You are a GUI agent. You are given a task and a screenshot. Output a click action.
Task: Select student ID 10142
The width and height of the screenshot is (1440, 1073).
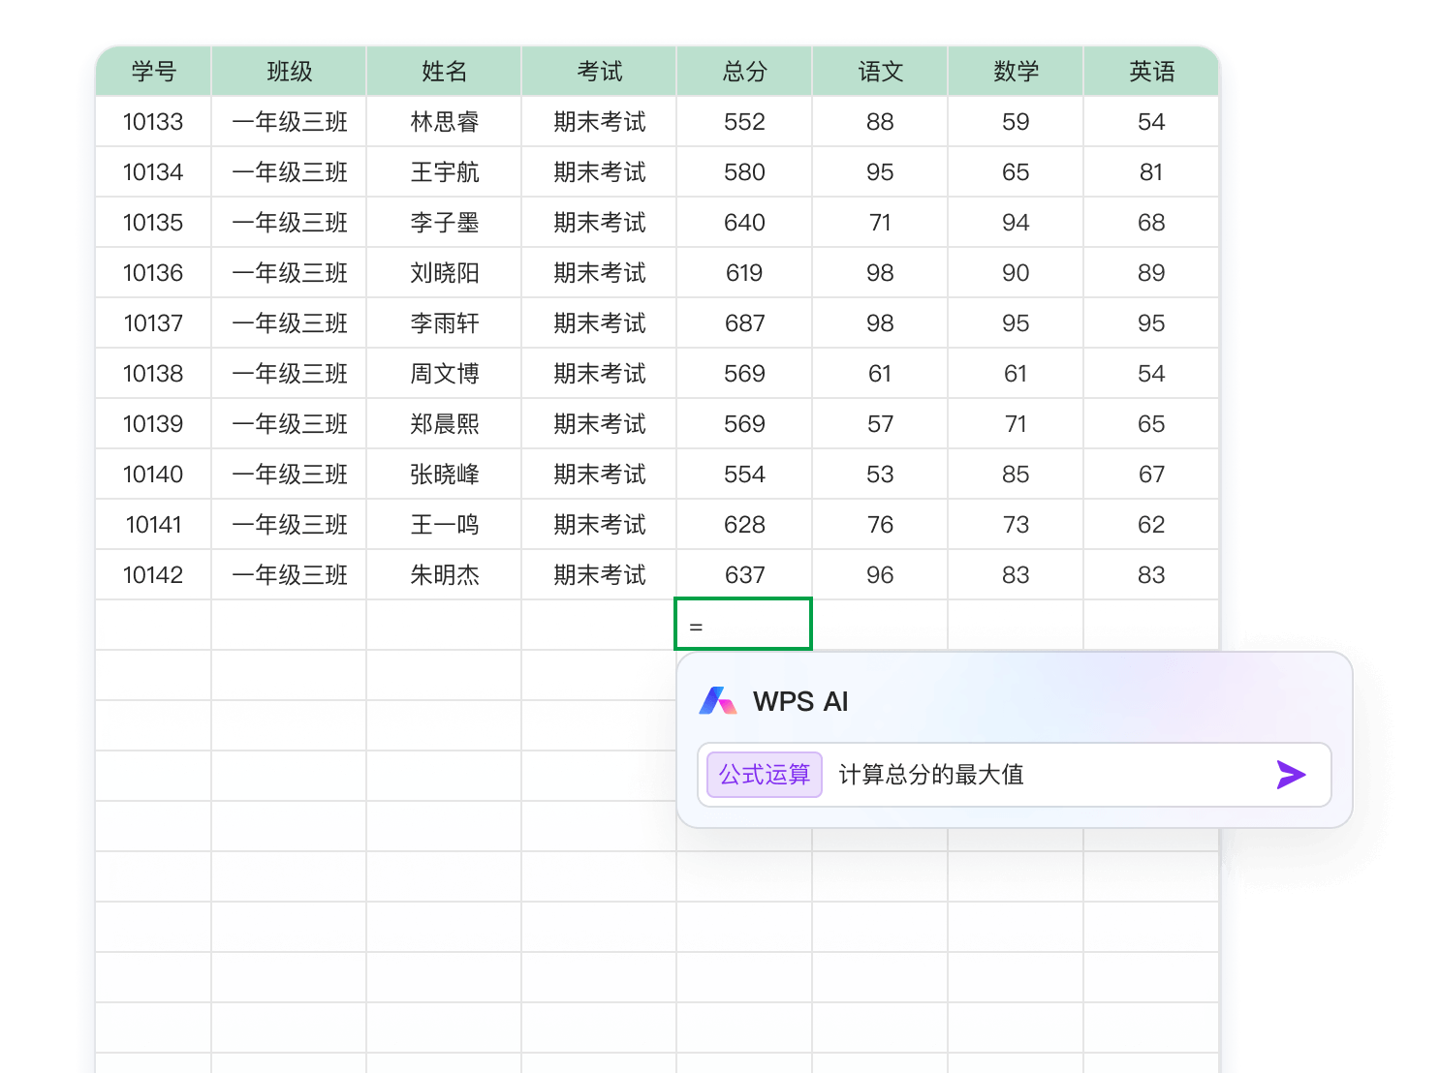(152, 574)
